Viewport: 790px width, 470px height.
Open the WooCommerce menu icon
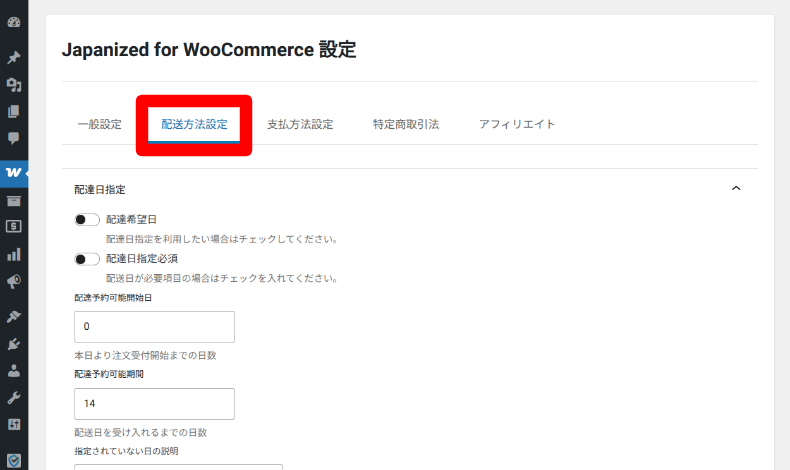pos(14,172)
